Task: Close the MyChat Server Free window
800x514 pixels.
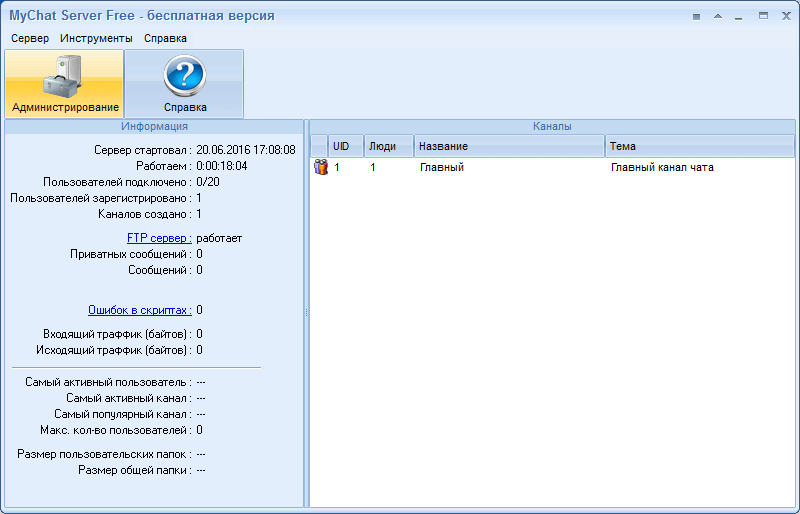Action: (x=786, y=16)
